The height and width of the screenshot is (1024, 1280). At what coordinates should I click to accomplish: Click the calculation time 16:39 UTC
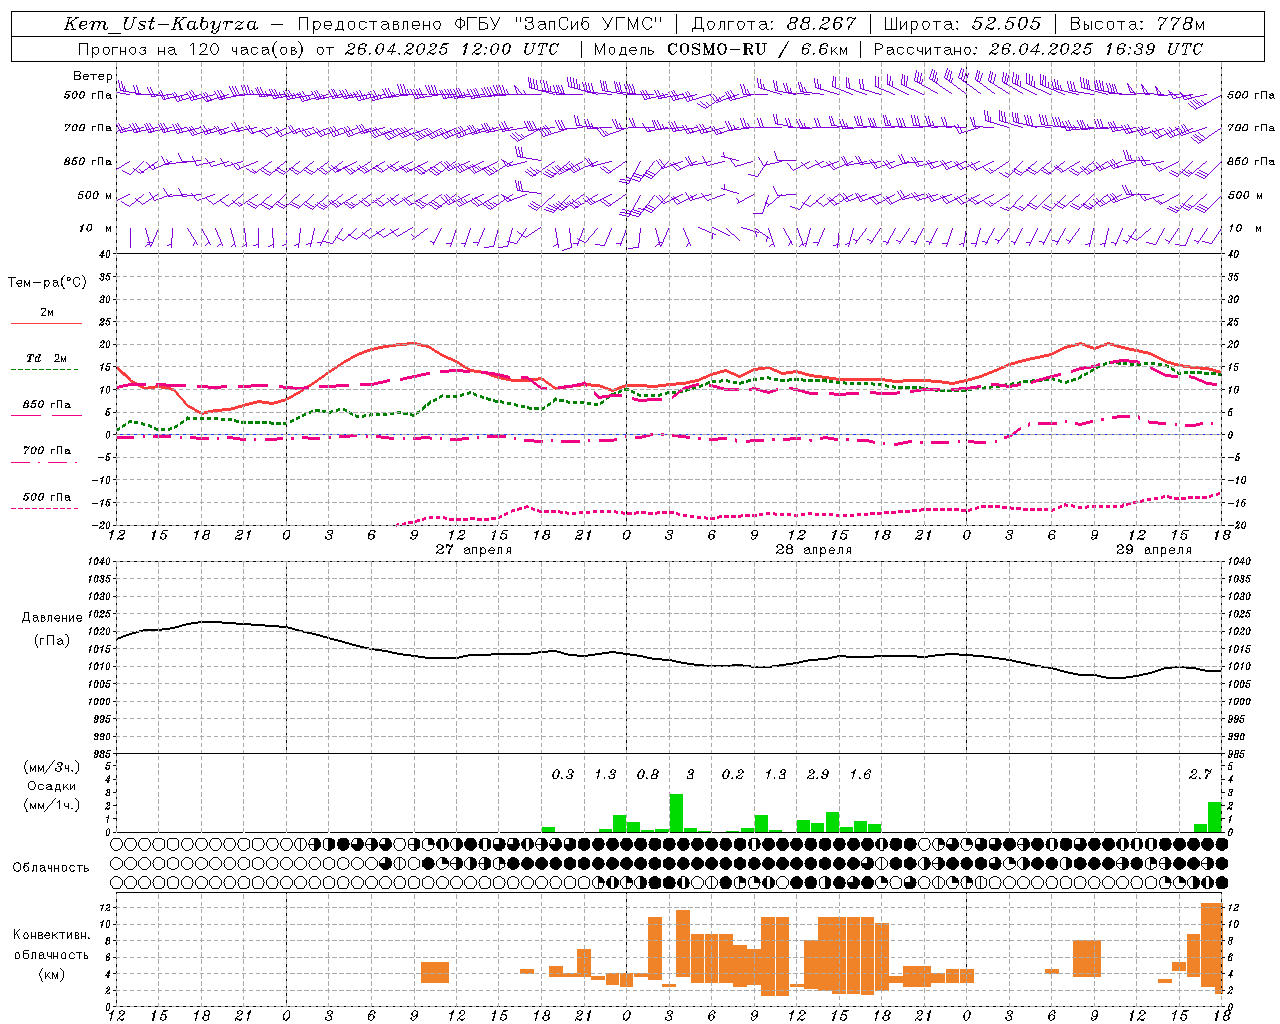pyautogui.click(x=1152, y=49)
